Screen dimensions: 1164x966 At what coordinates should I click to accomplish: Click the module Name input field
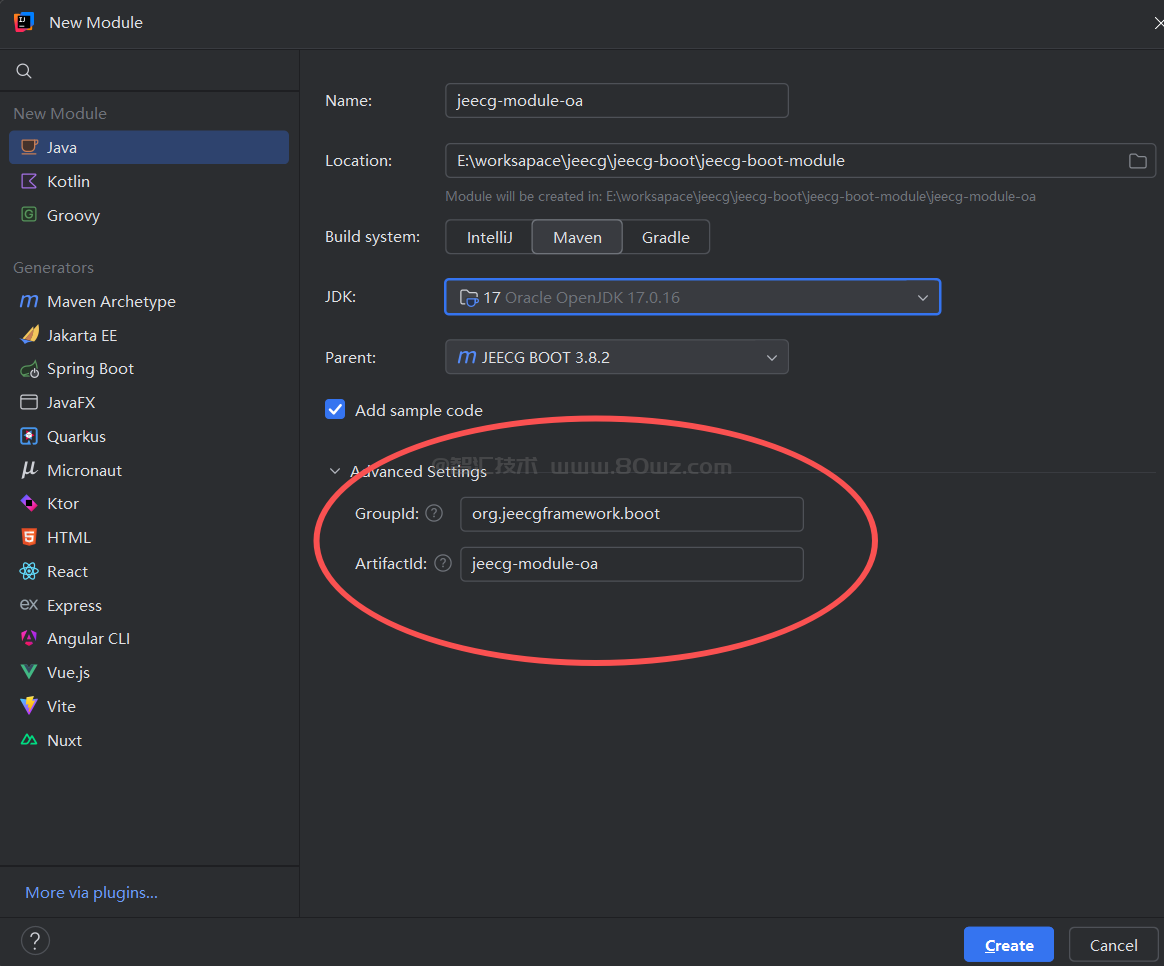coord(616,100)
